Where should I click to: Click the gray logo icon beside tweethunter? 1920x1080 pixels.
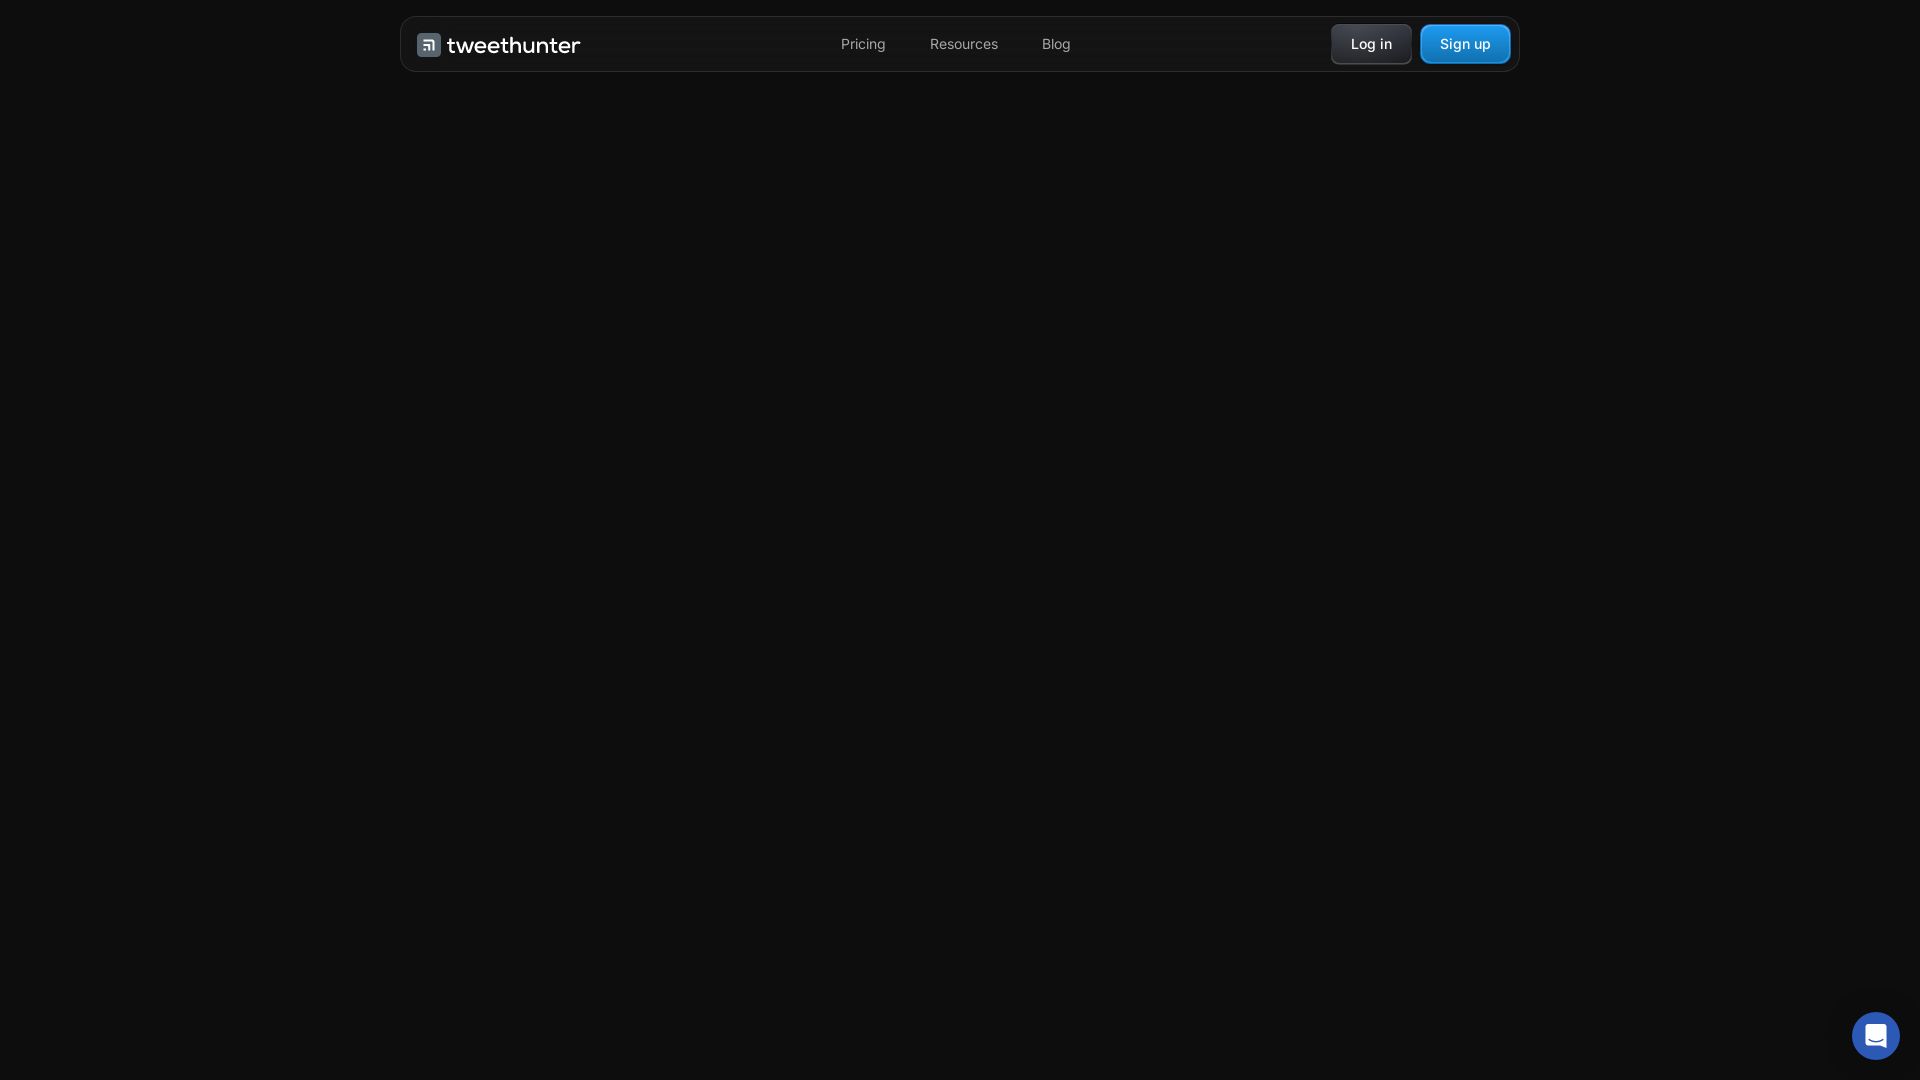point(429,45)
